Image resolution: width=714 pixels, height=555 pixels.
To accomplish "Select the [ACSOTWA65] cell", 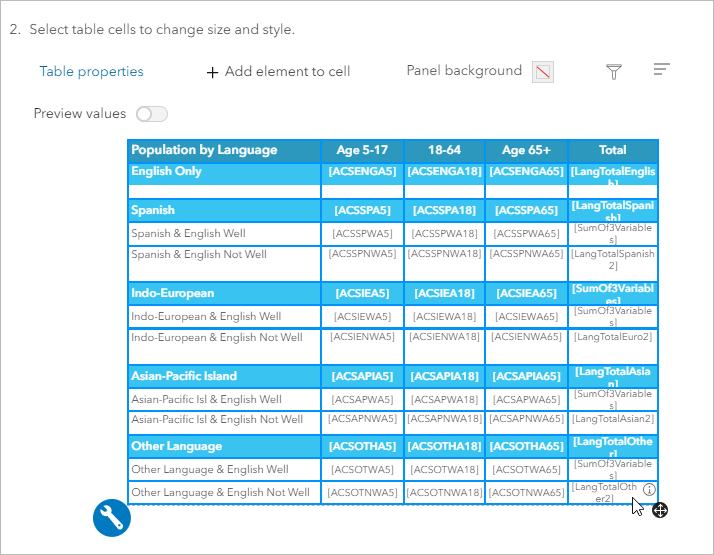I will pyautogui.click(x=526, y=469).
